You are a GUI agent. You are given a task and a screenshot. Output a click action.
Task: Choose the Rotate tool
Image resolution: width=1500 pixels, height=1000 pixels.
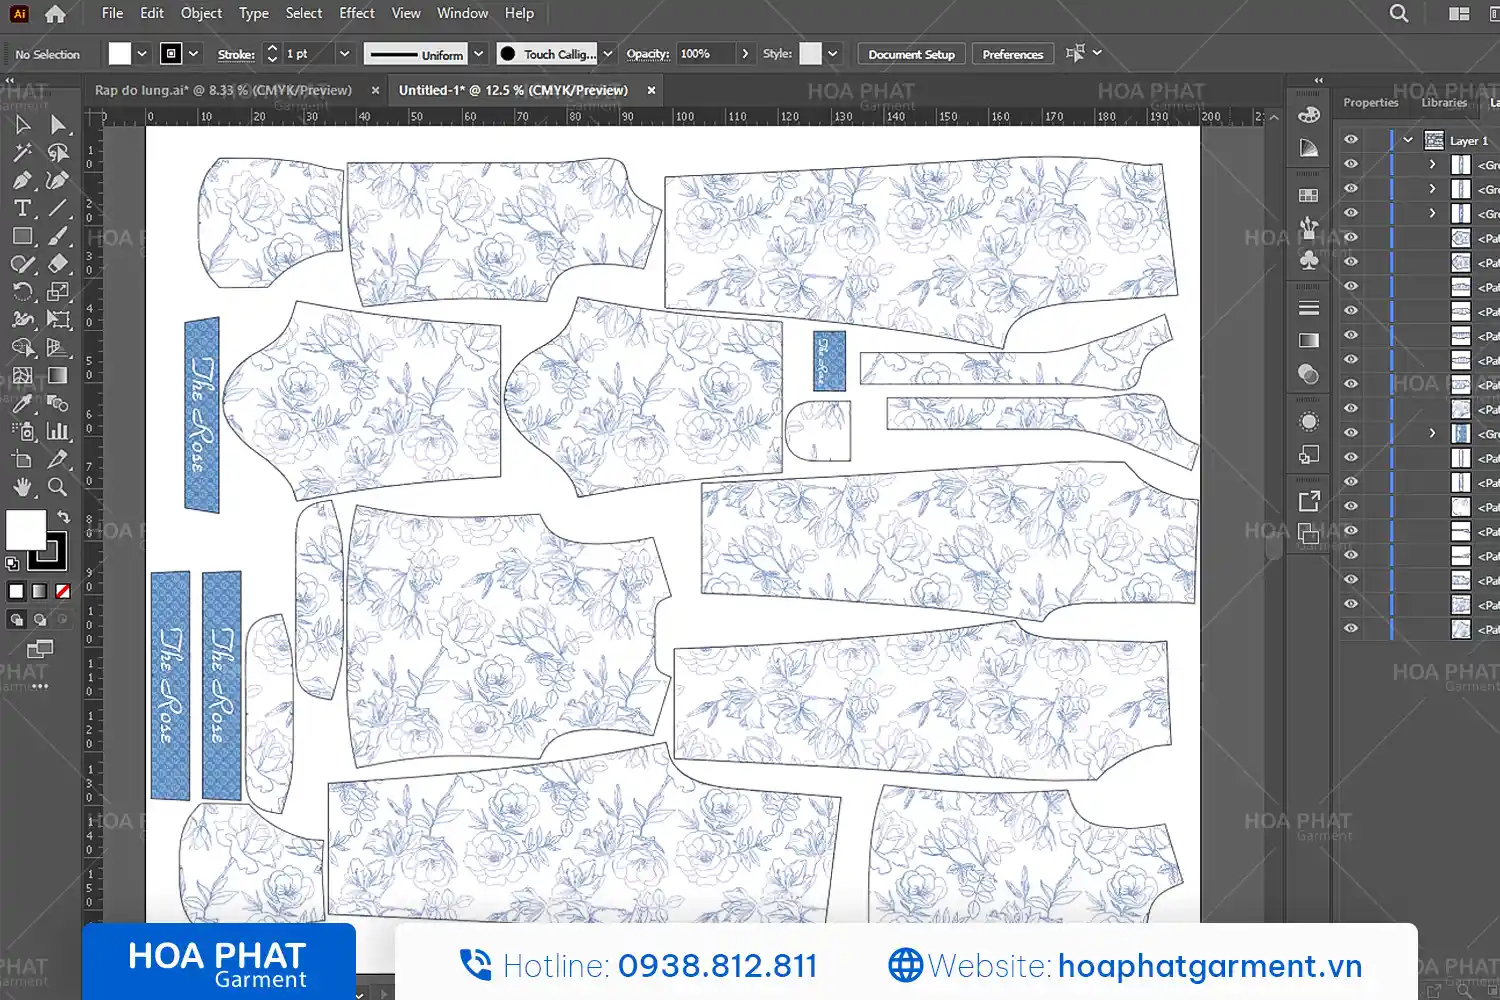pyautogui.click(x=22, y=292)
